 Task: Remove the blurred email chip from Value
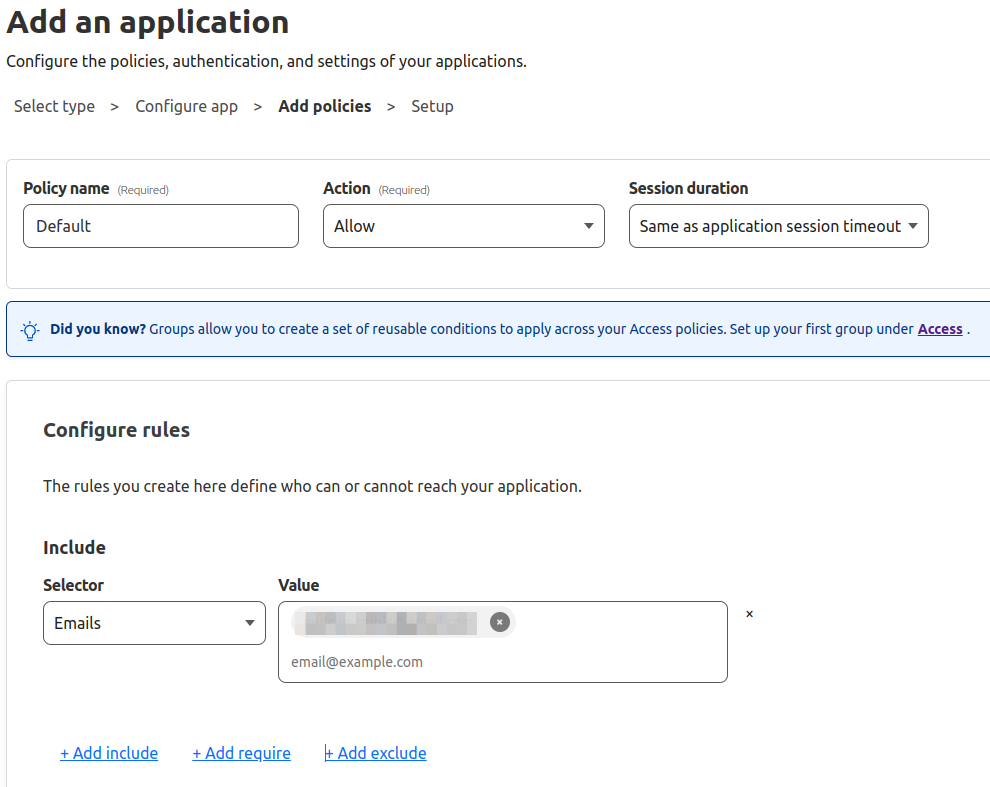(x=500, y=623)
